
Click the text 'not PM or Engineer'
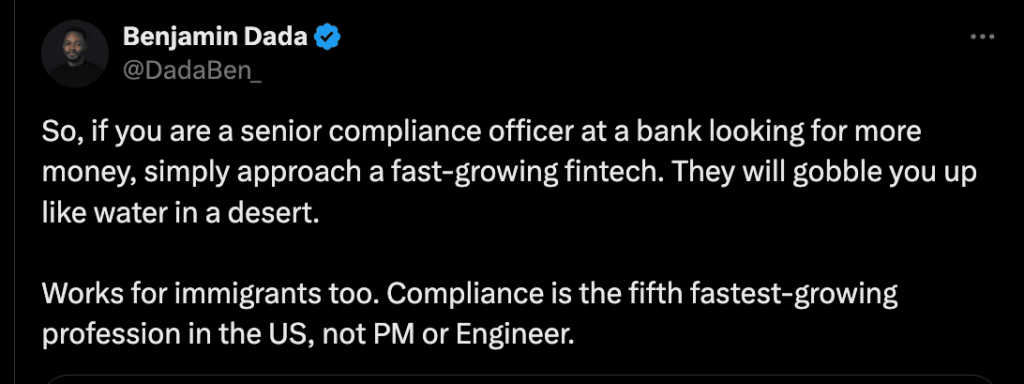[449, 335]
